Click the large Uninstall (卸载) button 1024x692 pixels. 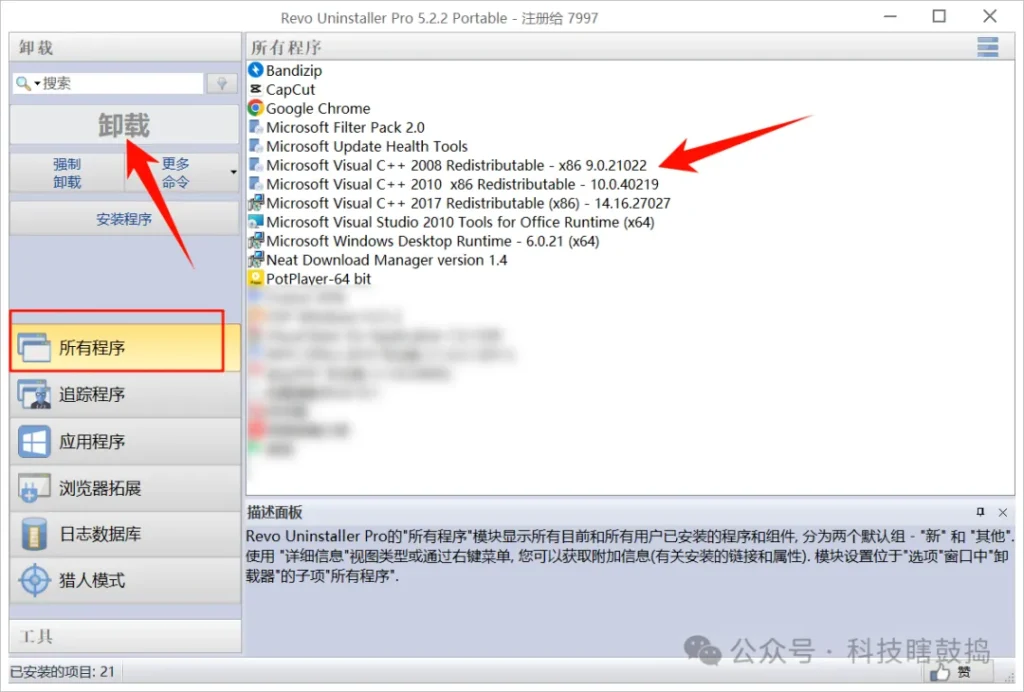click(x=124, y=125)
